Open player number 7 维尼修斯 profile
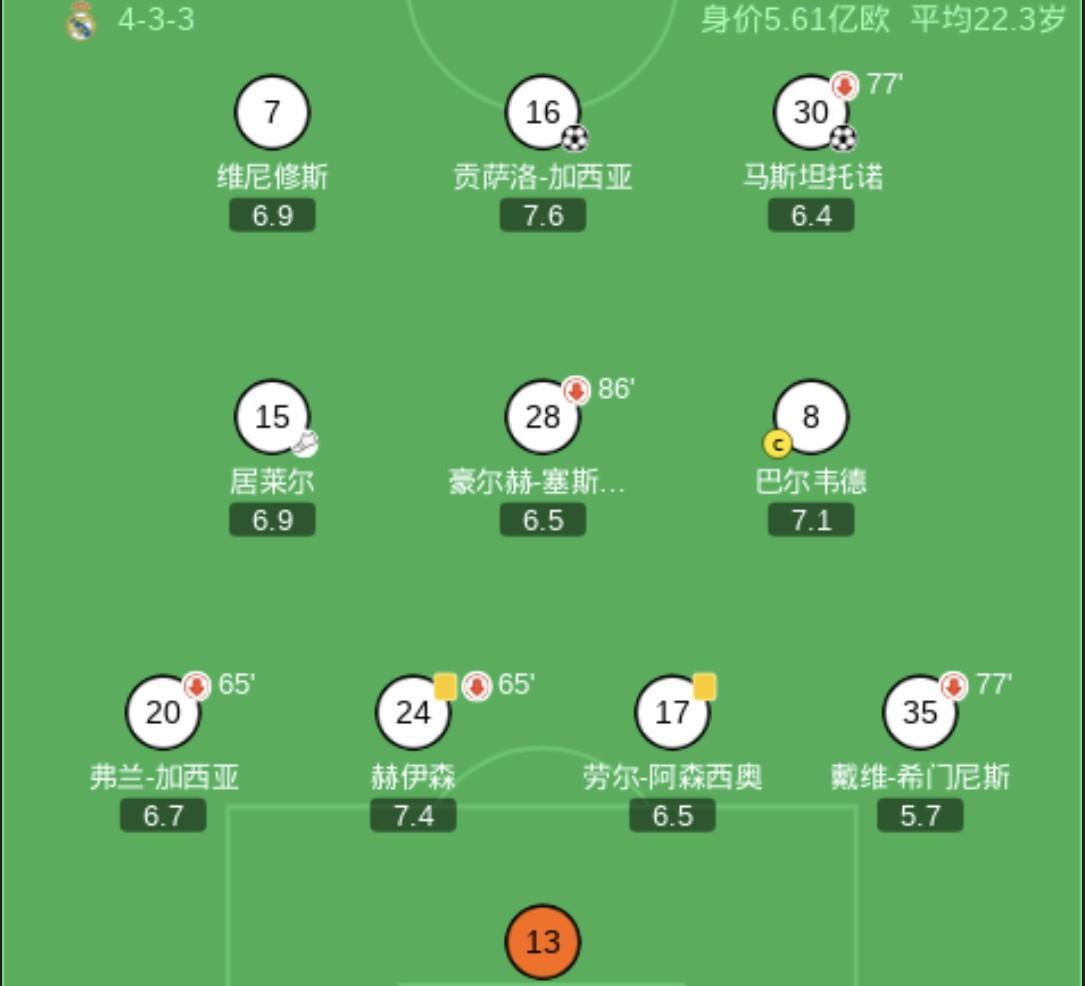The height and width of the screenshot is (986, 1085). [272, 112]
